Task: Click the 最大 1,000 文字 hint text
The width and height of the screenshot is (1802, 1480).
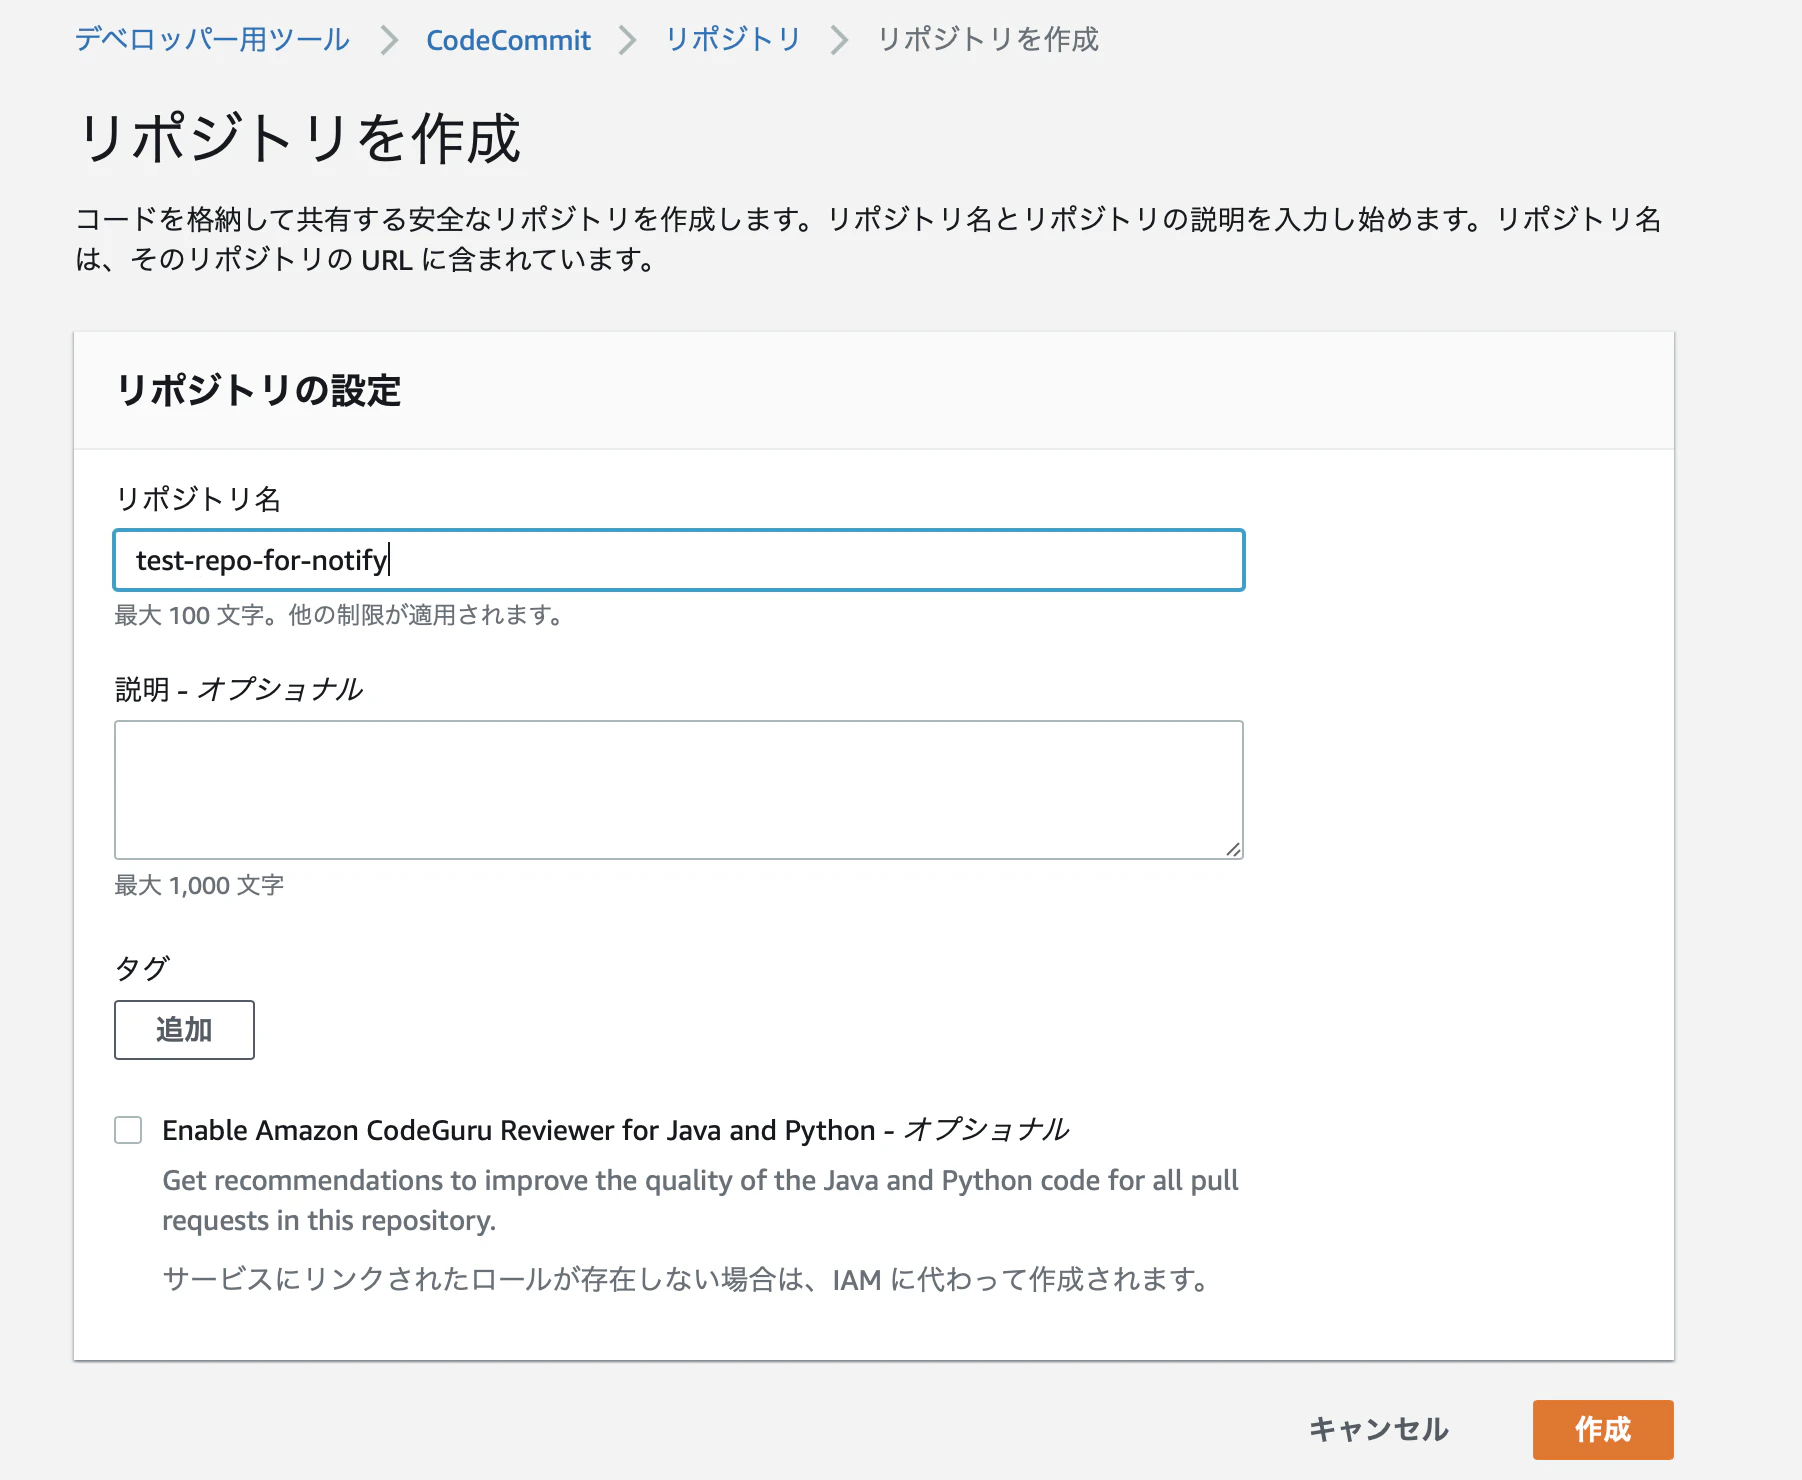Action: pyautogui.click(x=199, y=885)
